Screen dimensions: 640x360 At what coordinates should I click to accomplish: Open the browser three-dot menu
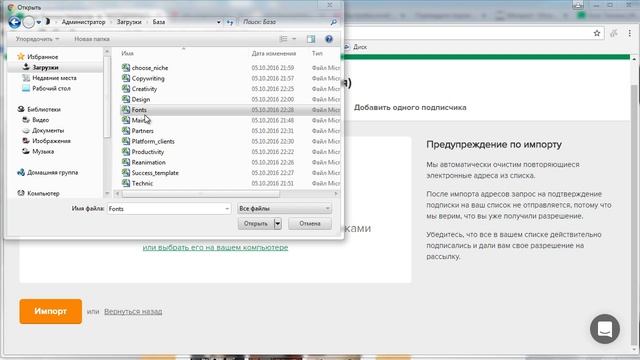(630, 33)
